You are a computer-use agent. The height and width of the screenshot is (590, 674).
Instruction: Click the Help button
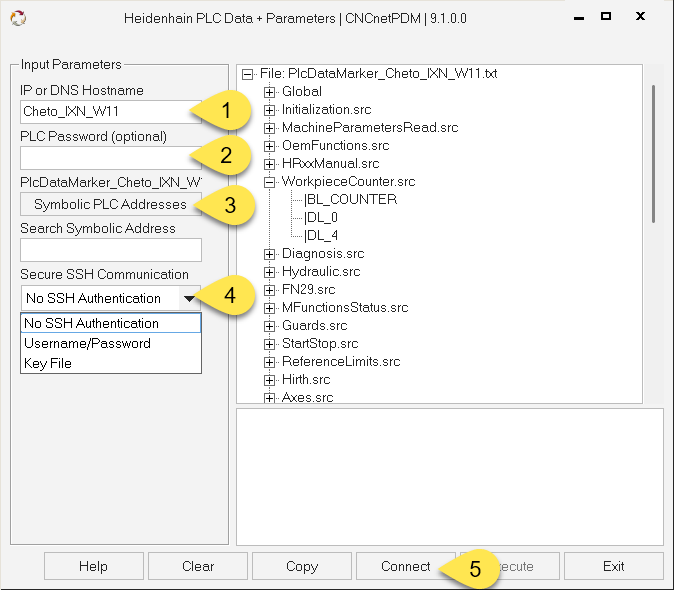pos(93,566)
